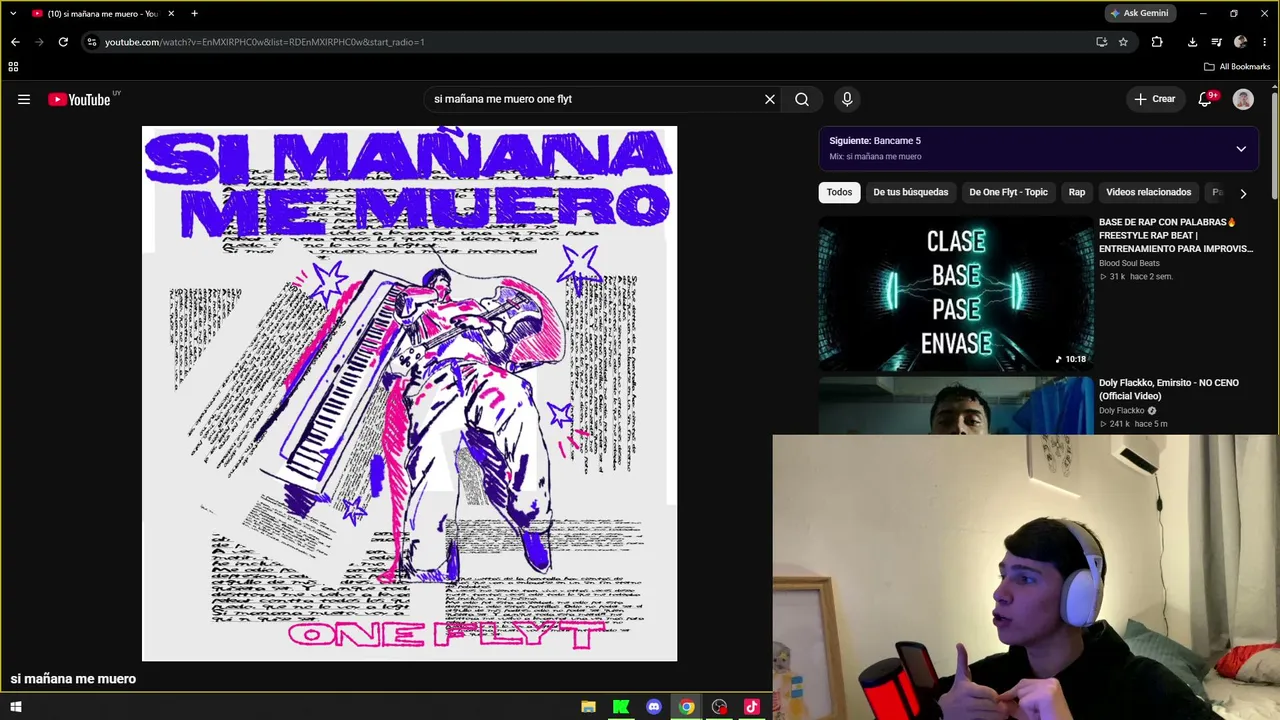Open Discord from the taskbar
The width and height of the screenshot is (1280, 720).
click(x=654, y=707)
